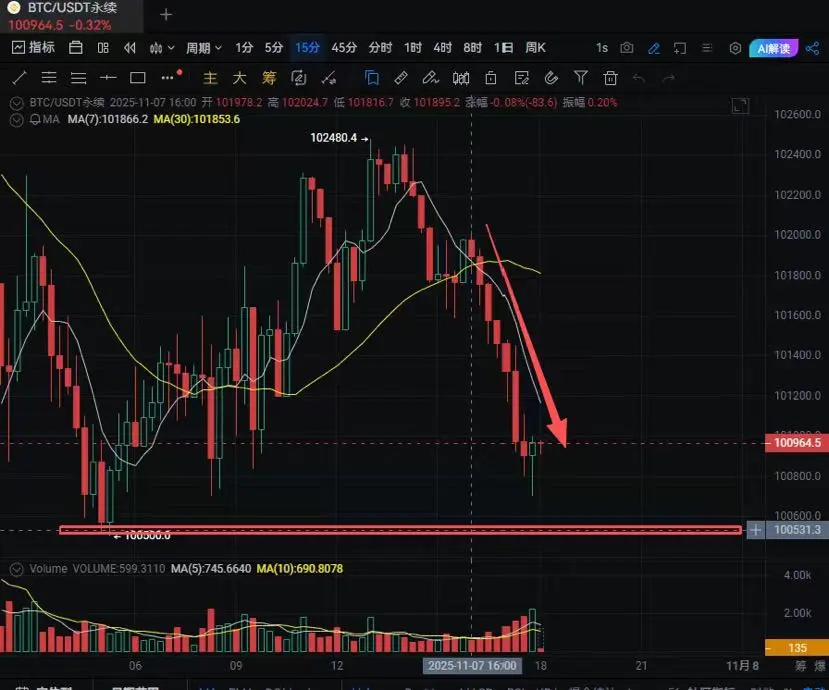This screenshot has height=690, width=829.
Task: Delete drawings with trash icon
Action: (610, 78)
